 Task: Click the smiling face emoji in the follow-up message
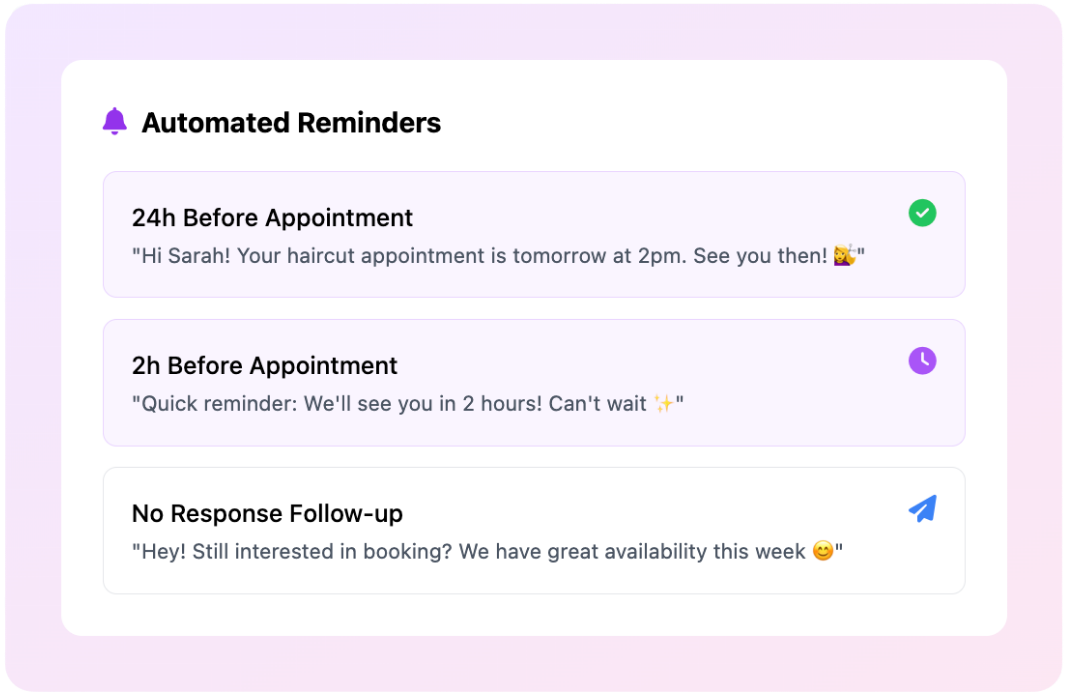(823, 551)
